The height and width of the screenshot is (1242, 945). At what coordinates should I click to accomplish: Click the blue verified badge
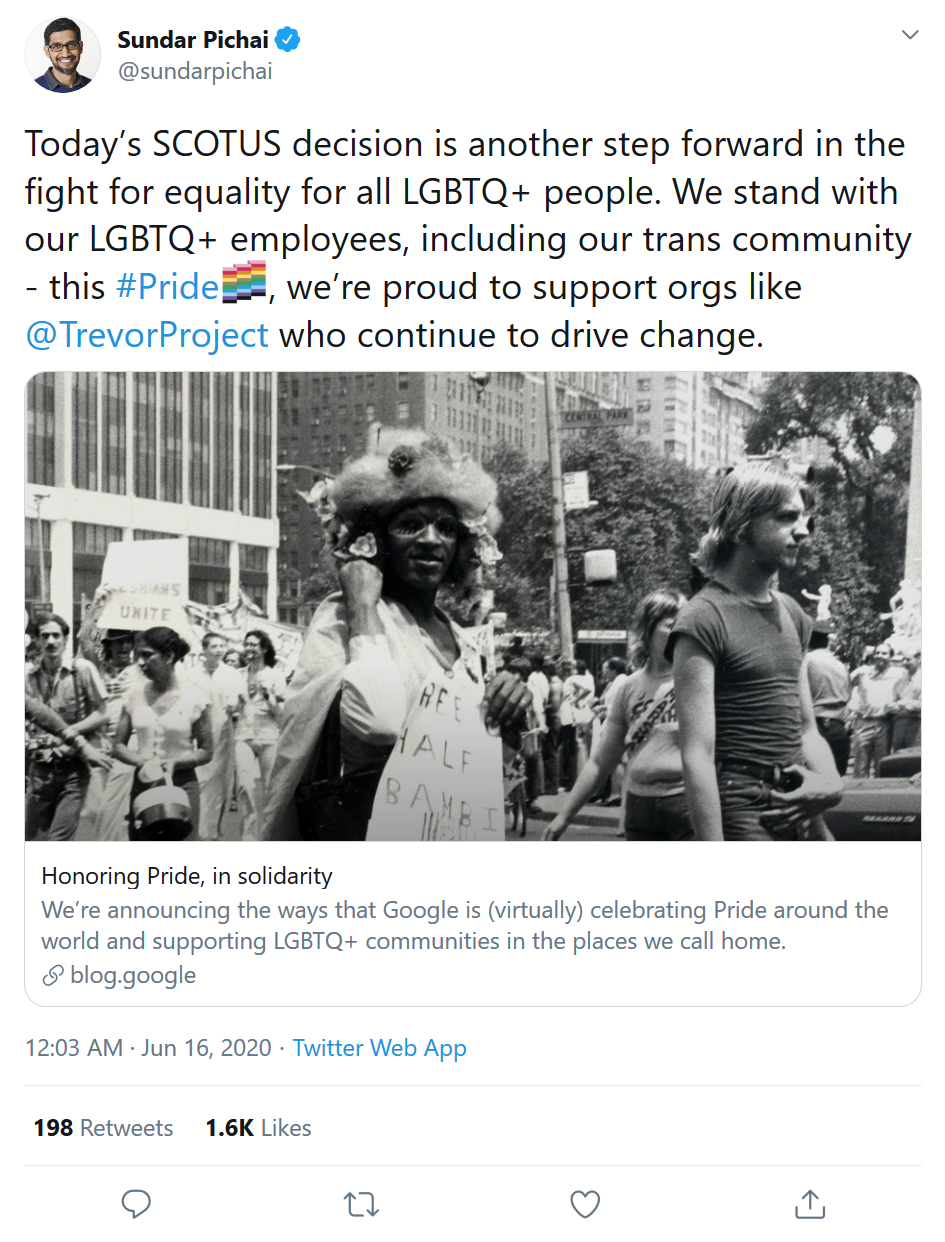click(x=289, y=40)
